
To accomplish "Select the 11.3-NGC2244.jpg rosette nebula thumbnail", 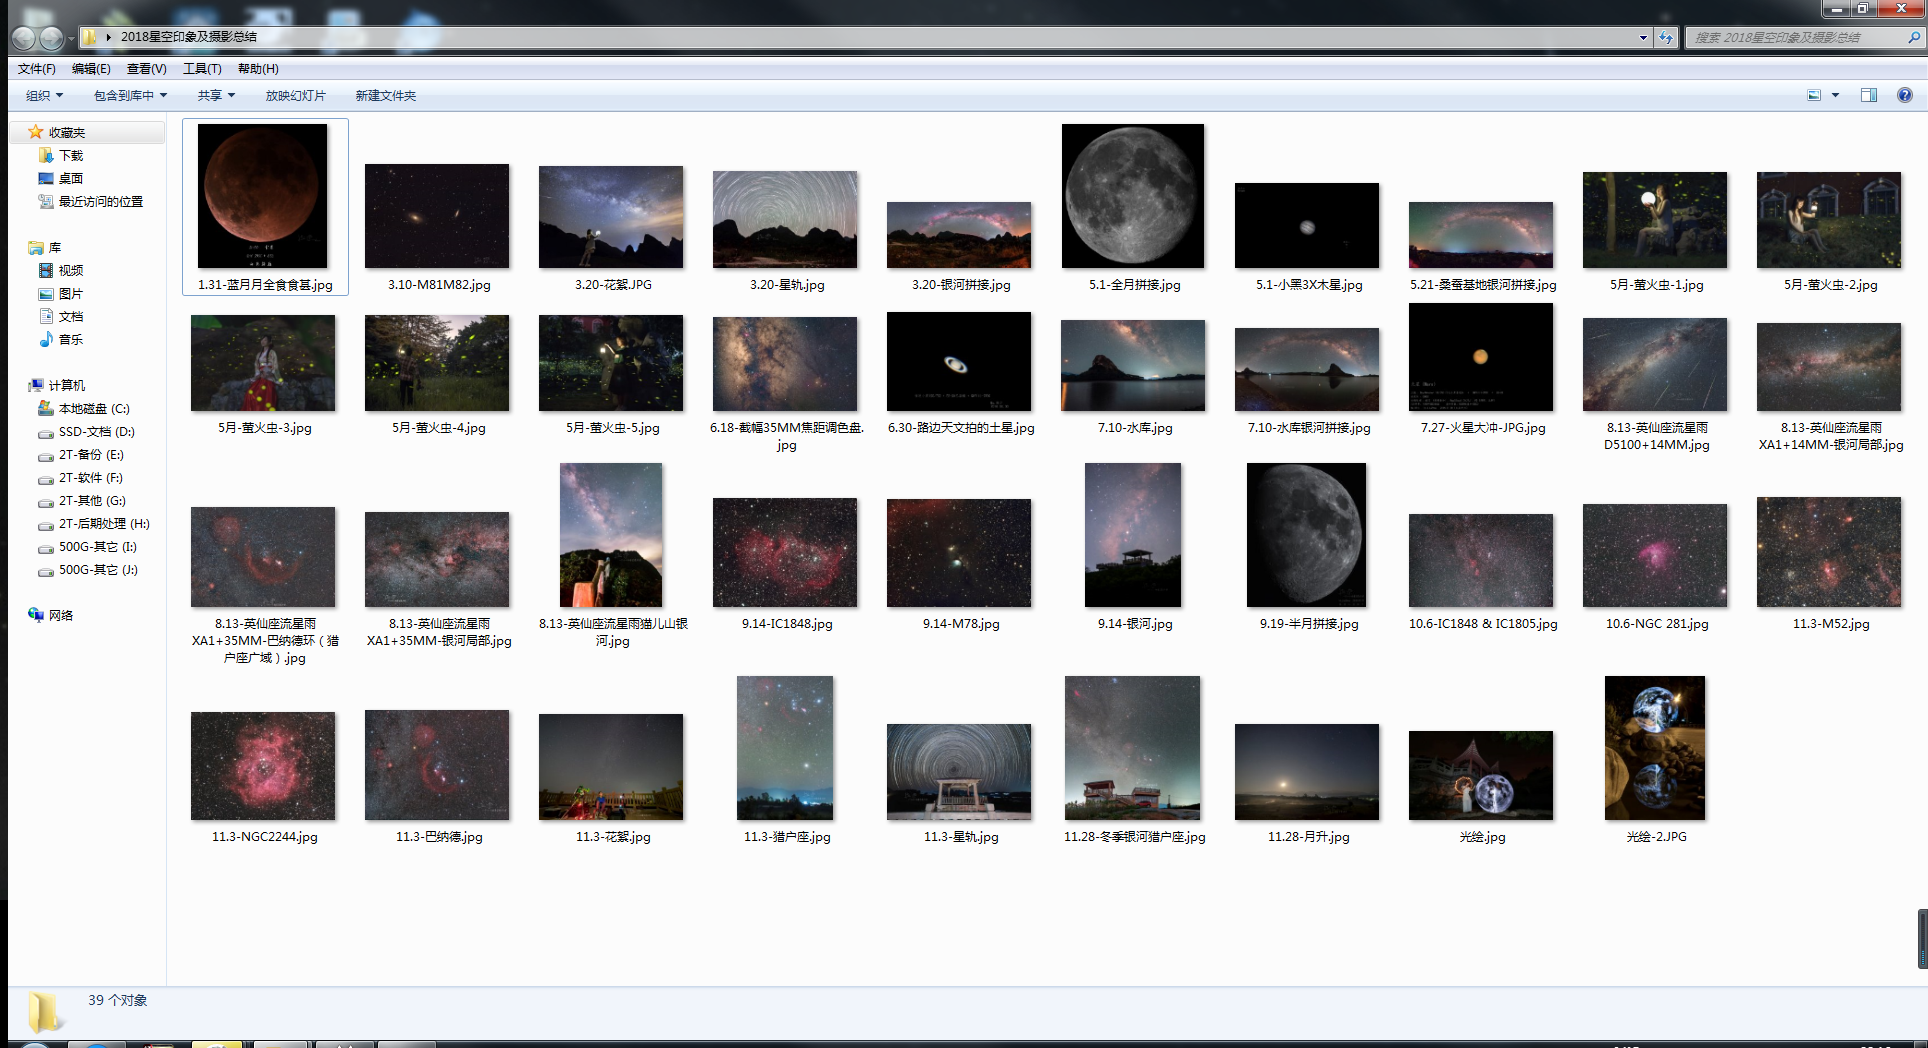I will point(263,766).
